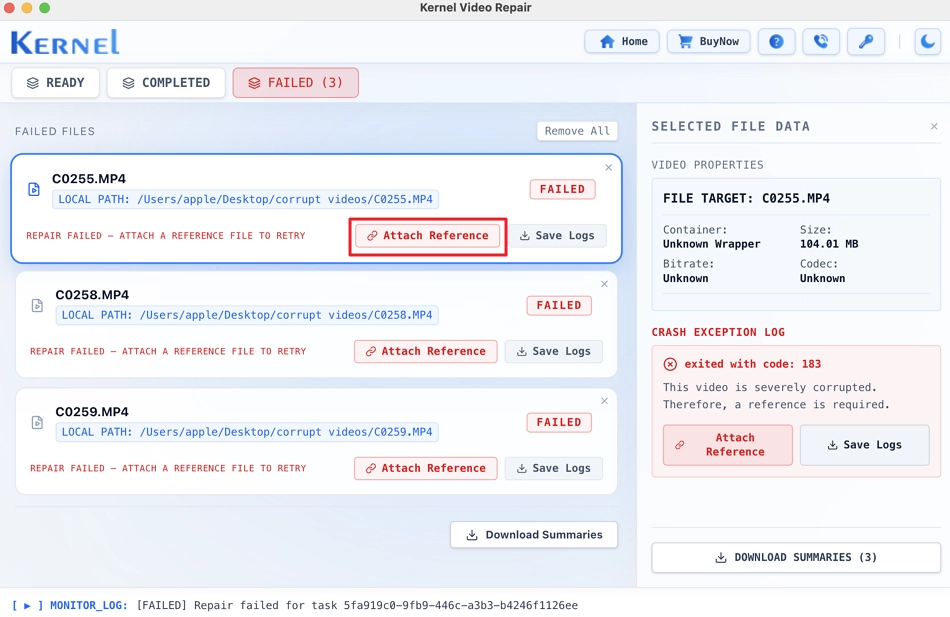Click Download Summaries below the file list
950x617 pixels.
click(534, 535)
